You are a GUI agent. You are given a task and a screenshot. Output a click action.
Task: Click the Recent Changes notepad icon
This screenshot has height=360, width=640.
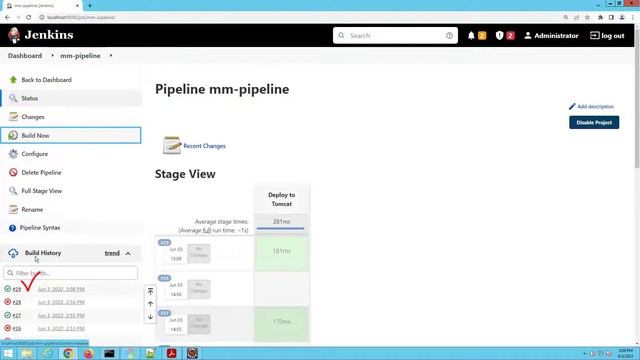172,145
